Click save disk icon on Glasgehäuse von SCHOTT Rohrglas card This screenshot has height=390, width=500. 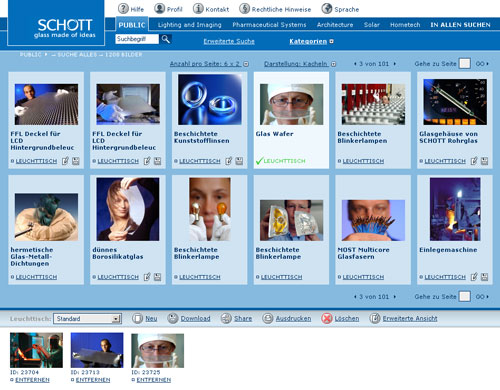(x=485, y=161)
